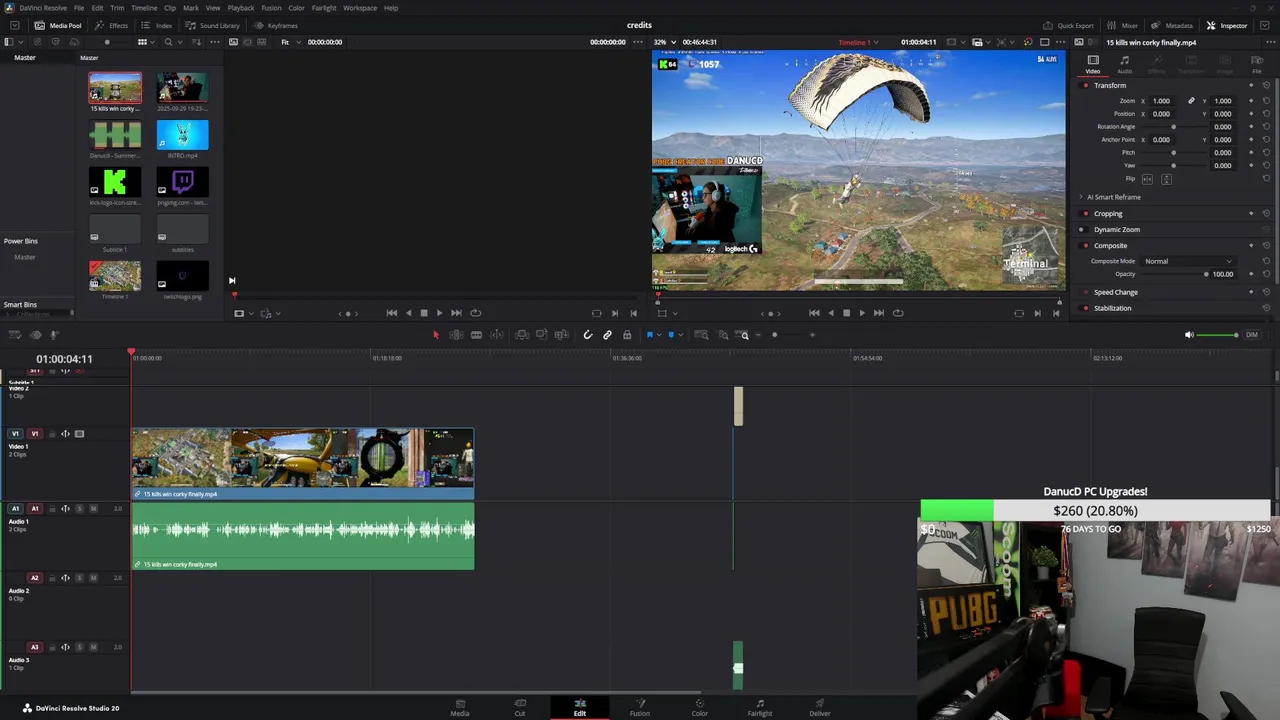1280x720 pixels.
Task: Toggle Linked Selection chain icon
Action: point(607,335)
